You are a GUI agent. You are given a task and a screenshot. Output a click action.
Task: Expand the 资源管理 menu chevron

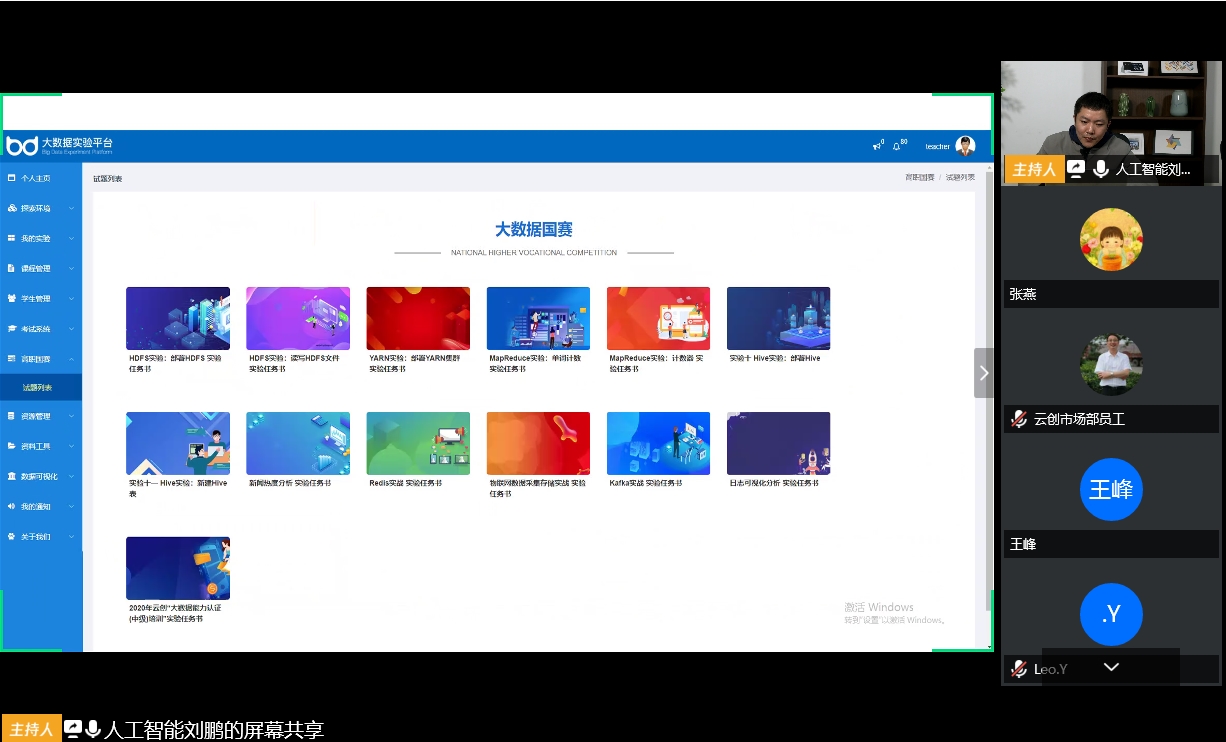pos(71,417)
